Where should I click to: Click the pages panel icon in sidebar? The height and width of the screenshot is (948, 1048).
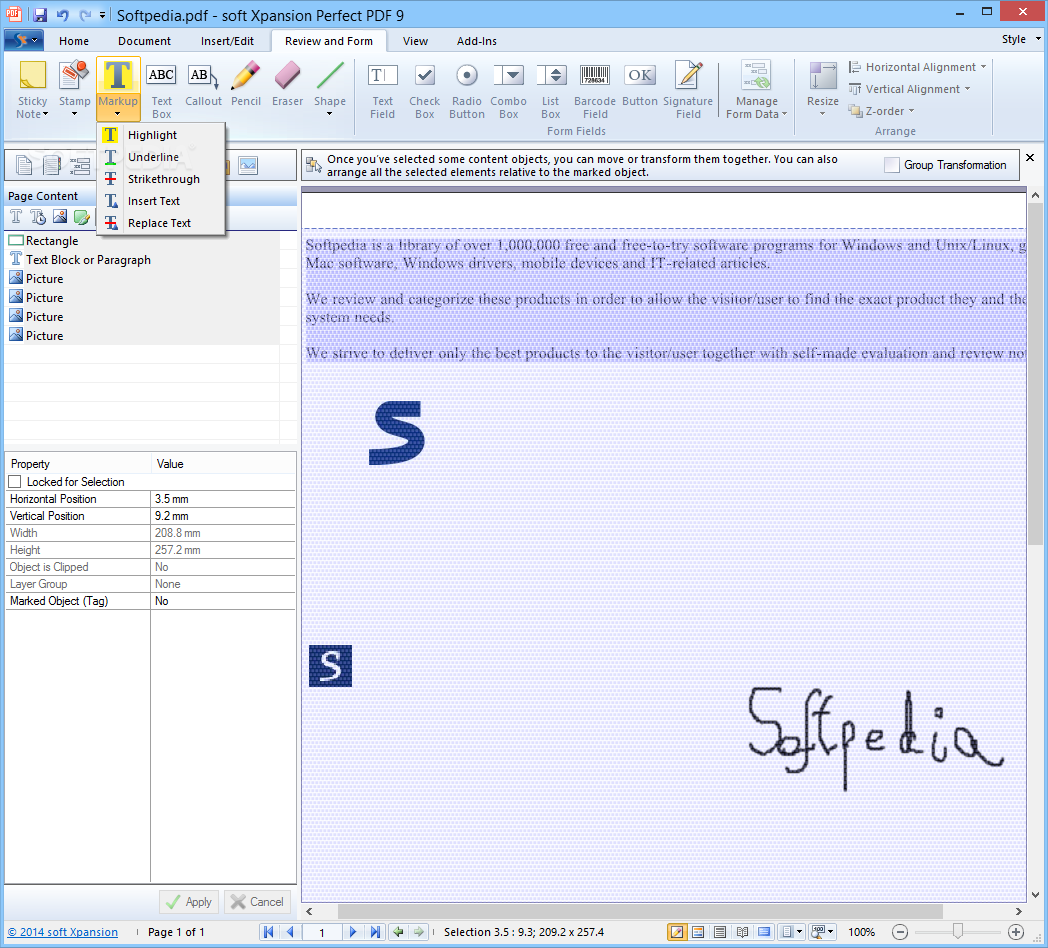24,165
